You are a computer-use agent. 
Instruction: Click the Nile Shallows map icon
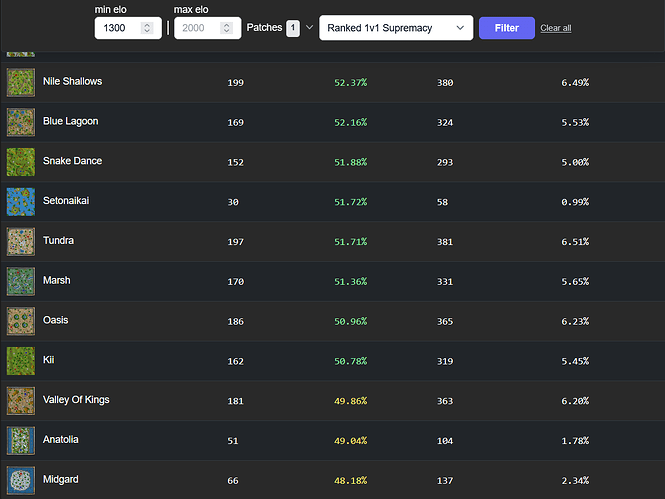pos(21,82)
